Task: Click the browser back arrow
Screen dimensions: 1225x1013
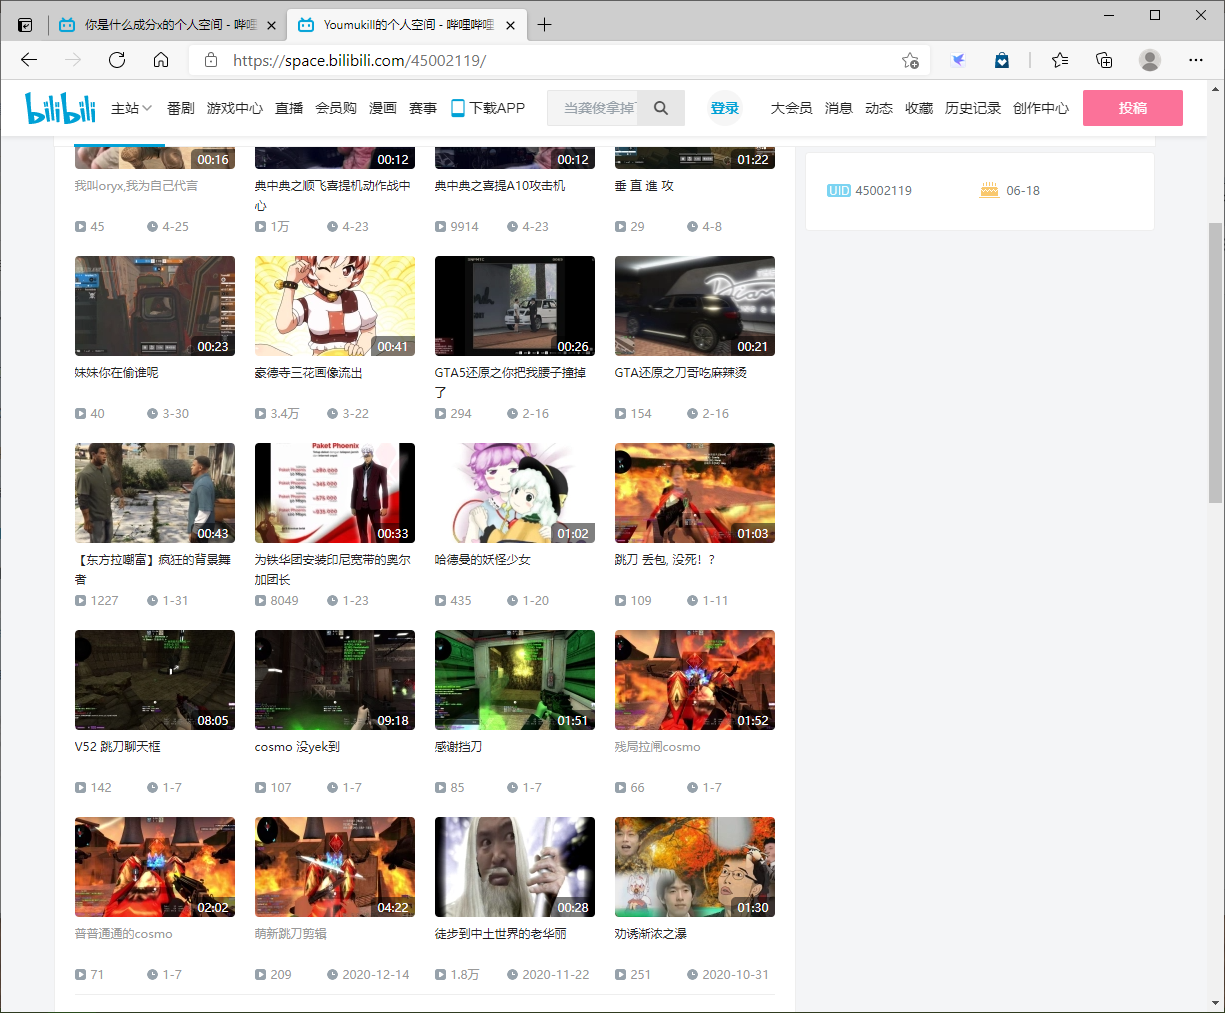Action: (x=28, y=60)
